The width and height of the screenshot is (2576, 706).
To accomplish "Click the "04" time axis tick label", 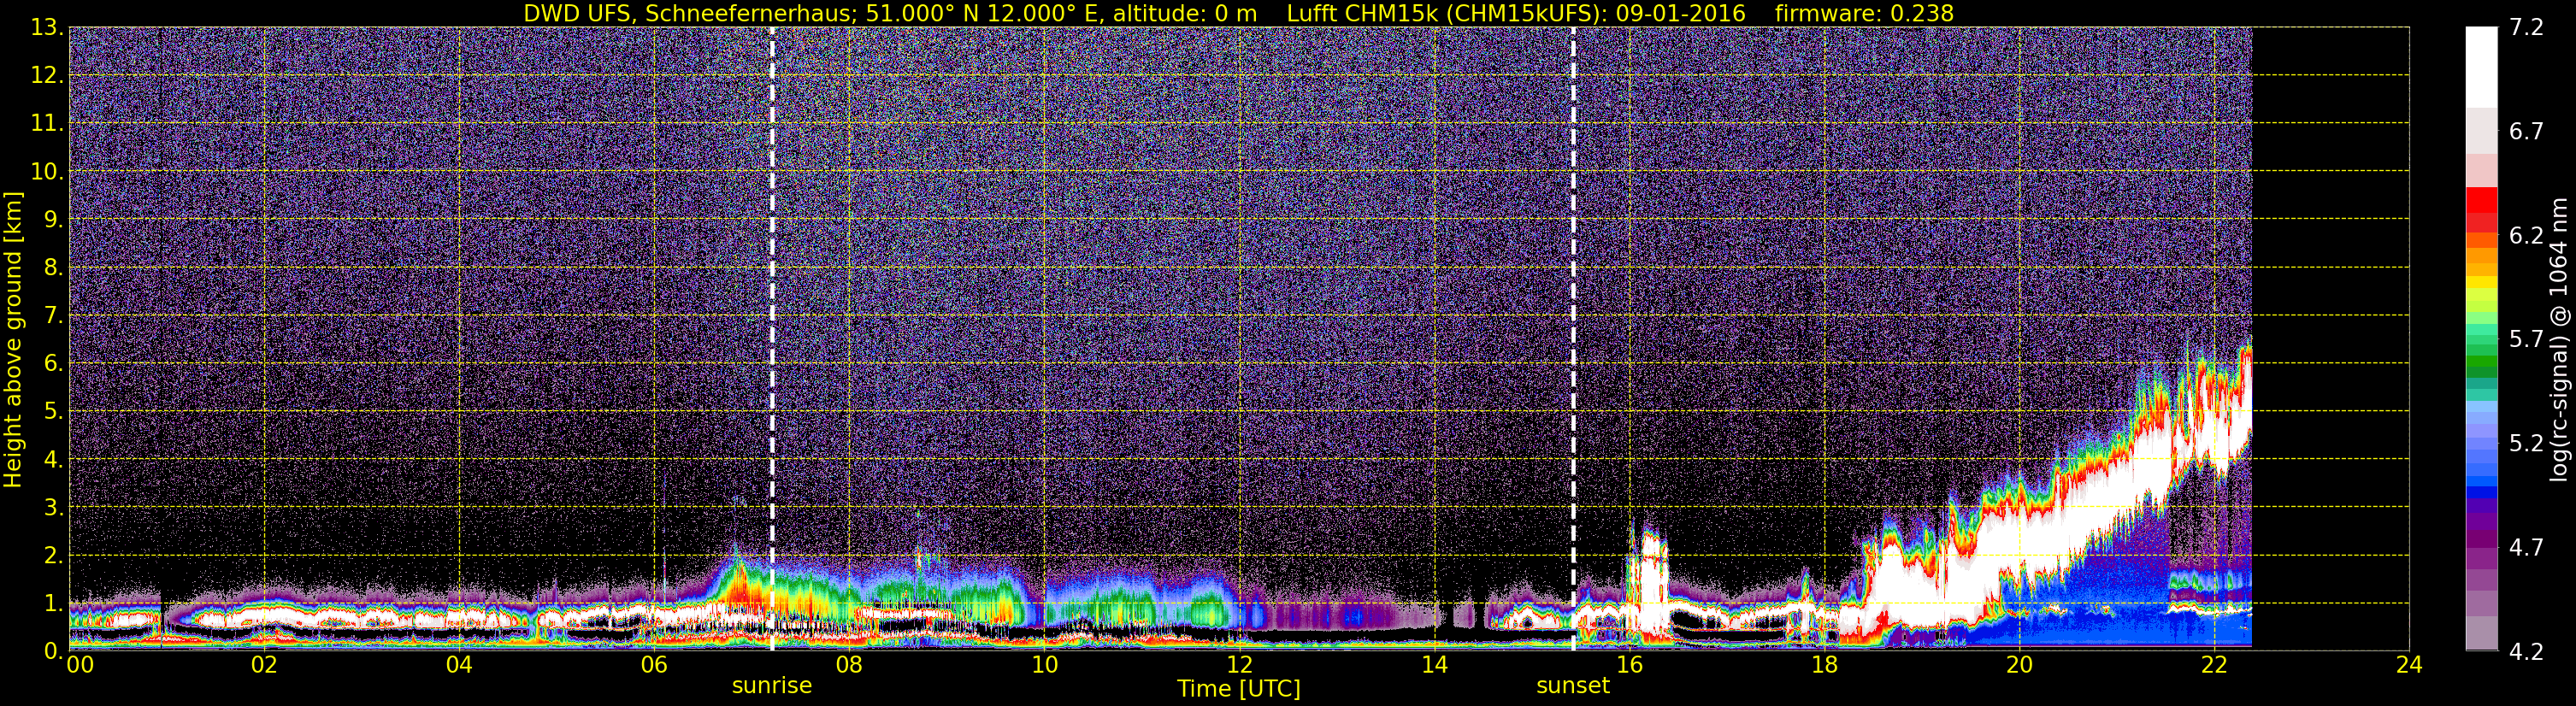I will point(459,666).
